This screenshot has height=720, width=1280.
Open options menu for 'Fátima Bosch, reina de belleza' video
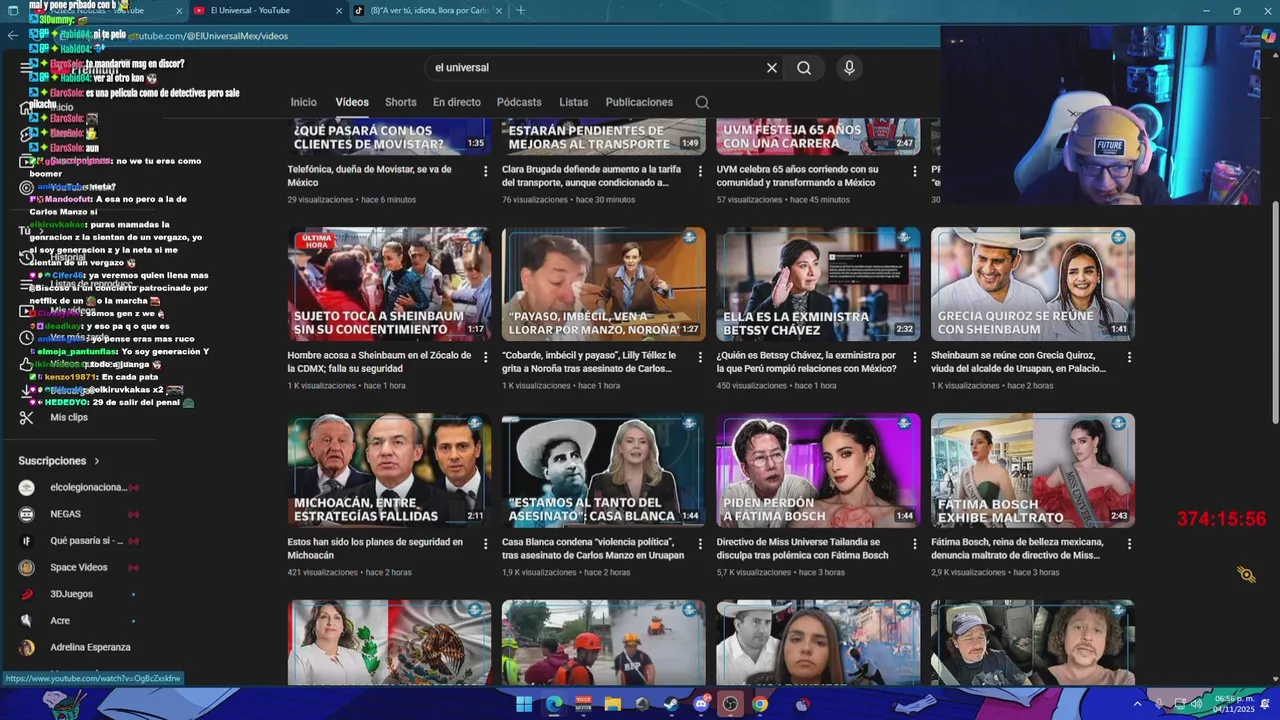pos(1130,544)
